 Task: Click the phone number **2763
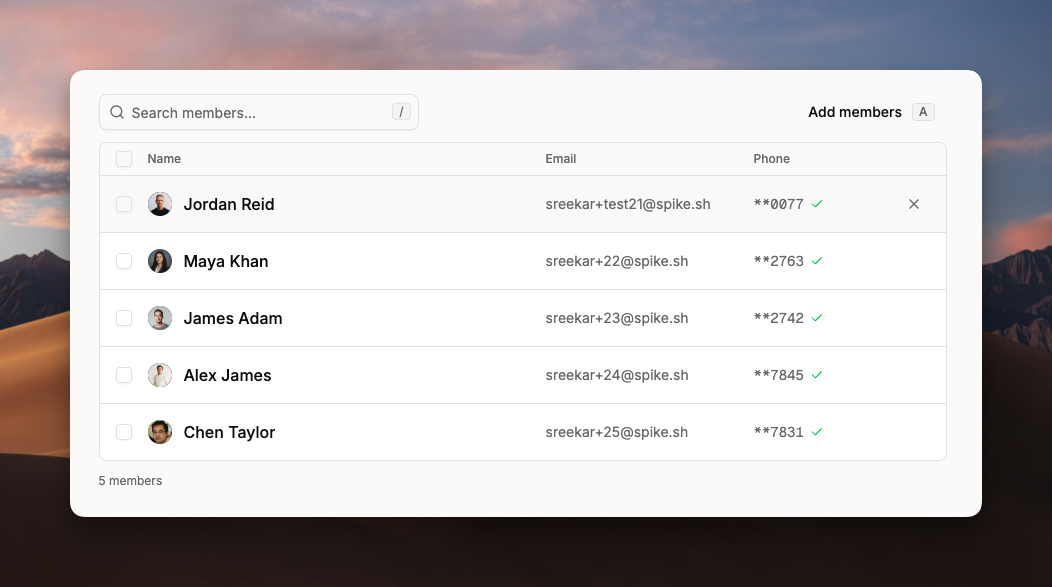pos(778,261)
